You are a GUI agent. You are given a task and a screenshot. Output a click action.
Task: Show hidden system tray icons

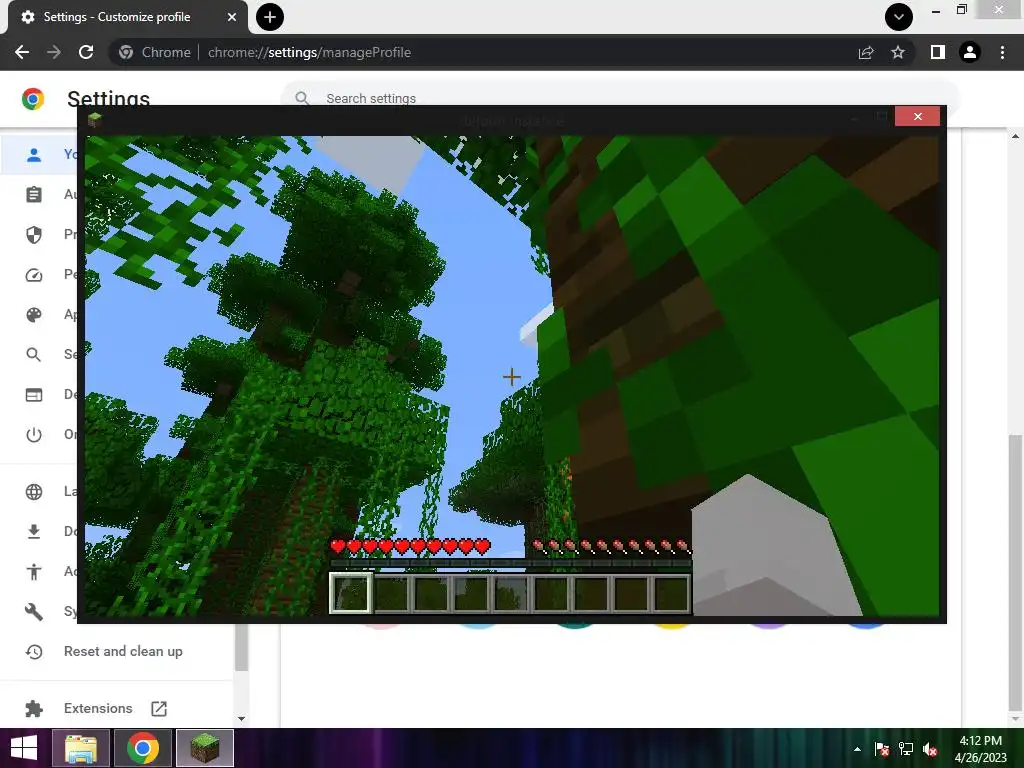click(x=857, y=749)
